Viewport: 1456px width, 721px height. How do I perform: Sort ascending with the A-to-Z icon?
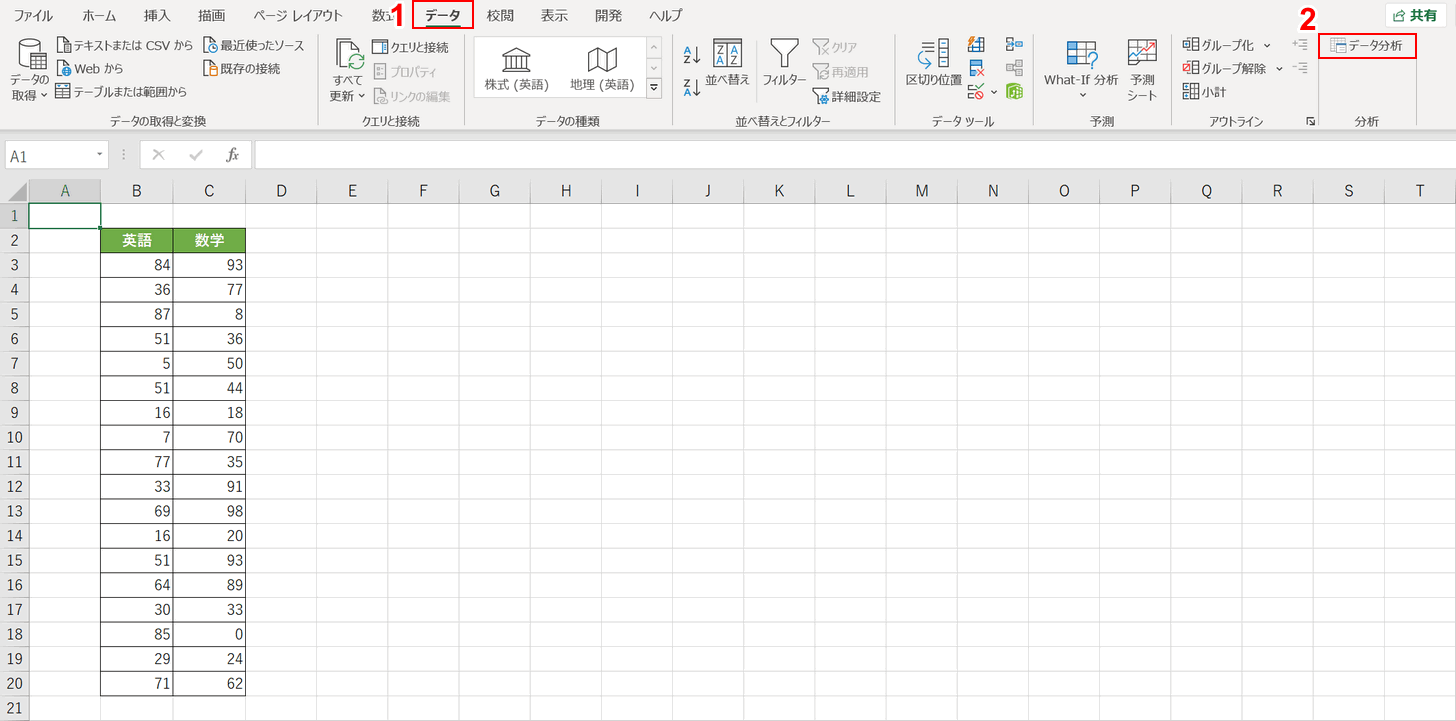pyautogui.click(x=692, y=54)
